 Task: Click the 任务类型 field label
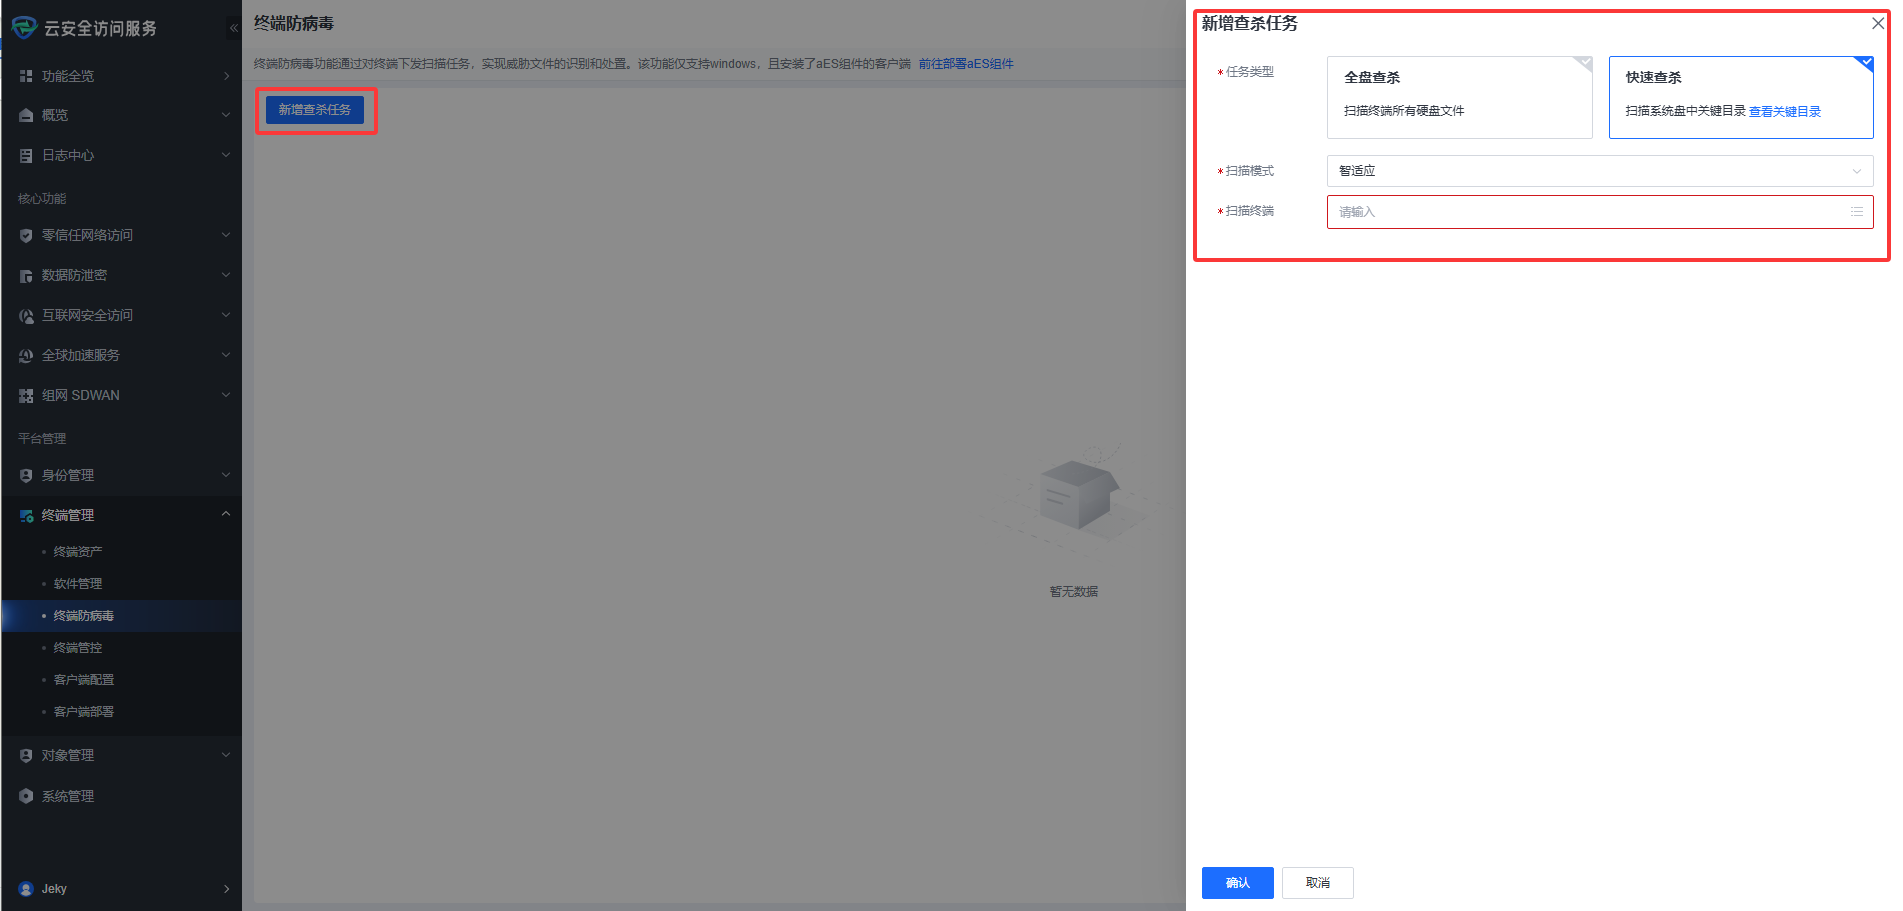tap(1250, 72)
